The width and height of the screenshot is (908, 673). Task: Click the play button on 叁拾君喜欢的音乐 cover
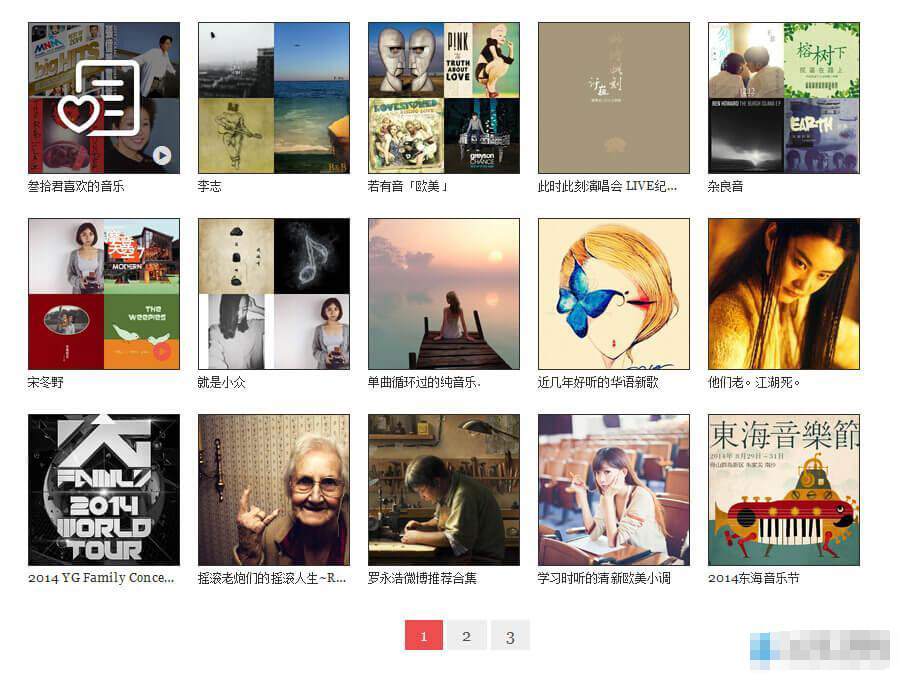point(162,155)
